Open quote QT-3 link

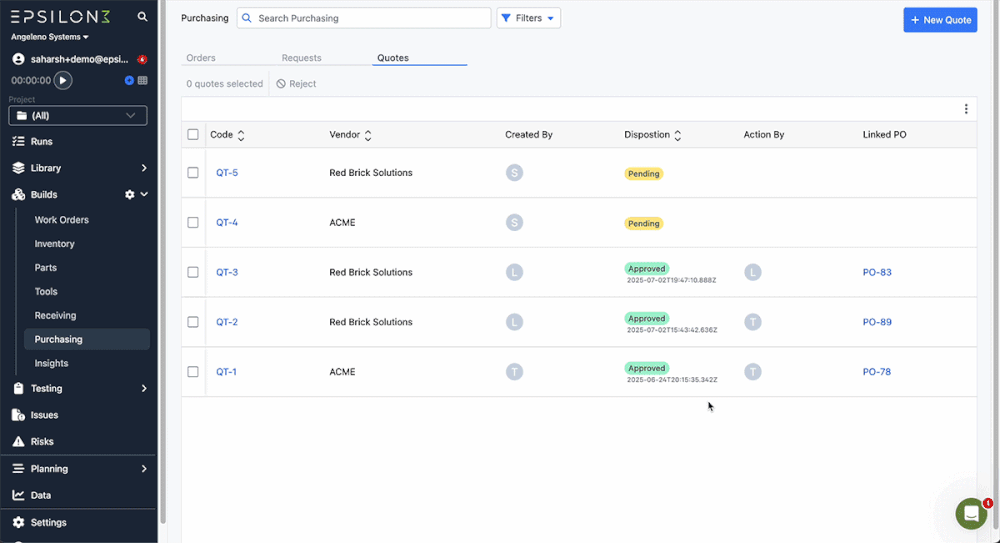tap(226, 272)
